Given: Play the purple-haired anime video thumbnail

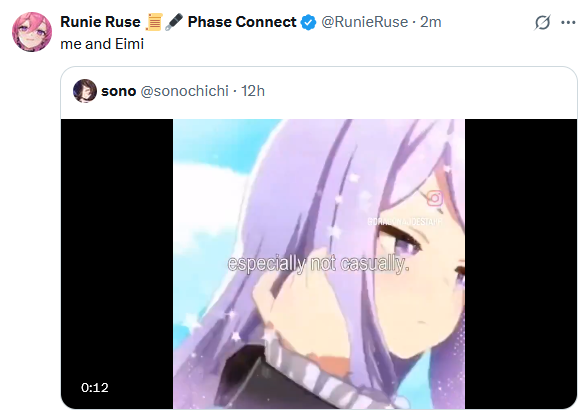Looking at the screenshot, I should tap(319, 264).
